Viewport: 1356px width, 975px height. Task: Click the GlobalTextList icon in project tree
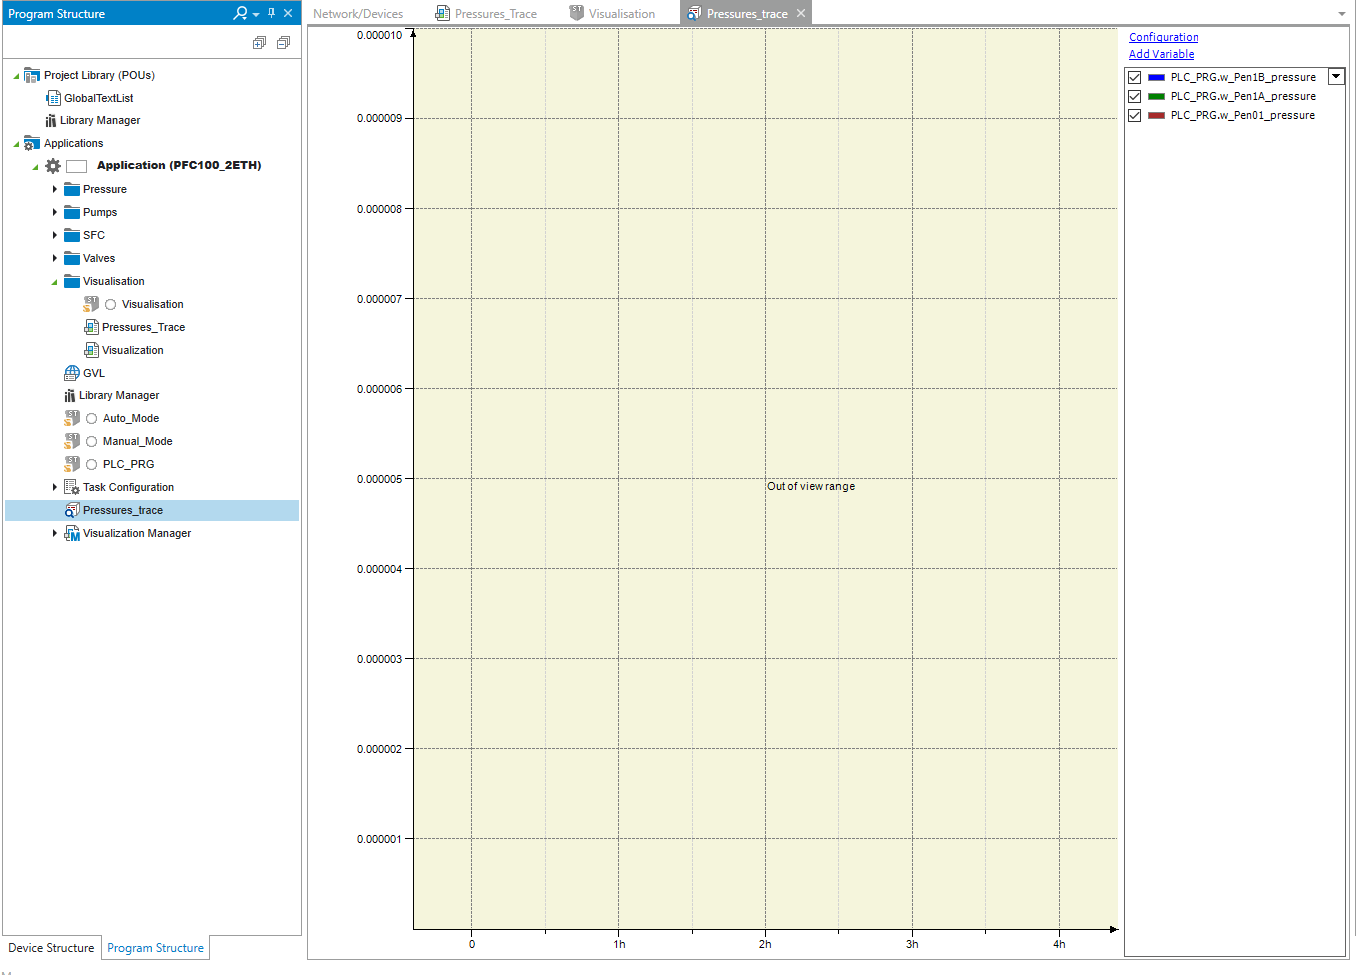53,98
